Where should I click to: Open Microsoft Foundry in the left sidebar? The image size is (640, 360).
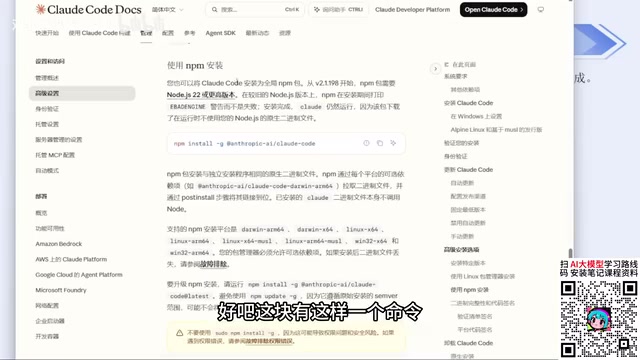coord(61,290)
